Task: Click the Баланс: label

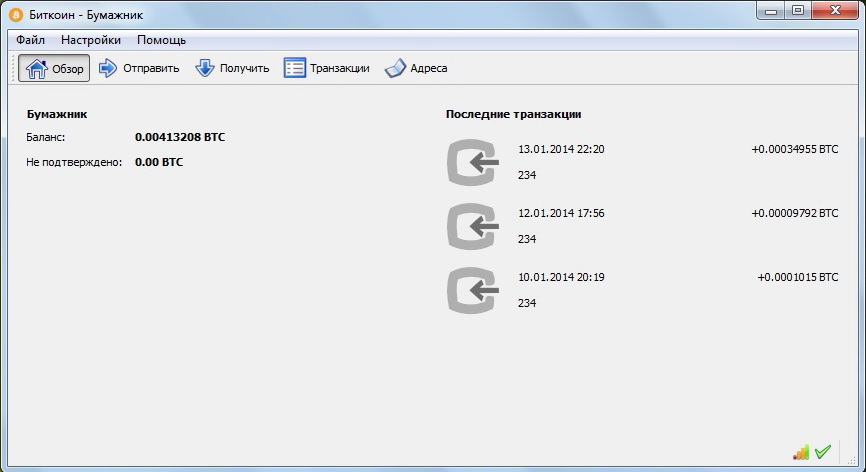Action: 45,137
